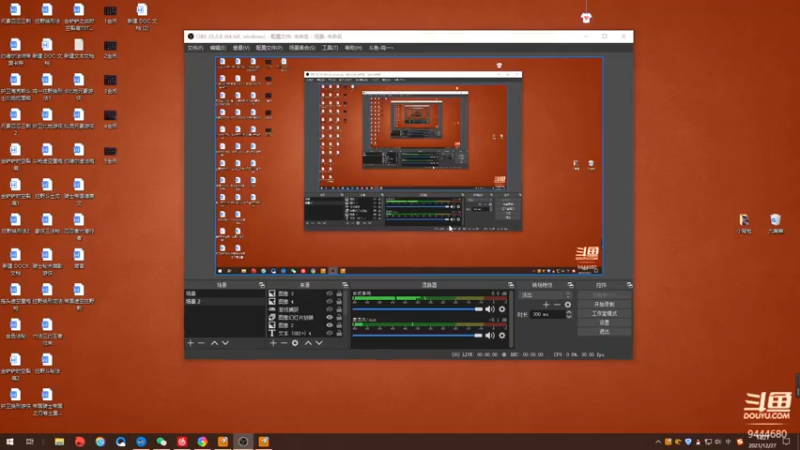Viewport: 800px width, 450px height.
Task: Open the 帮助(H) menu
Action: pos(353,48)
